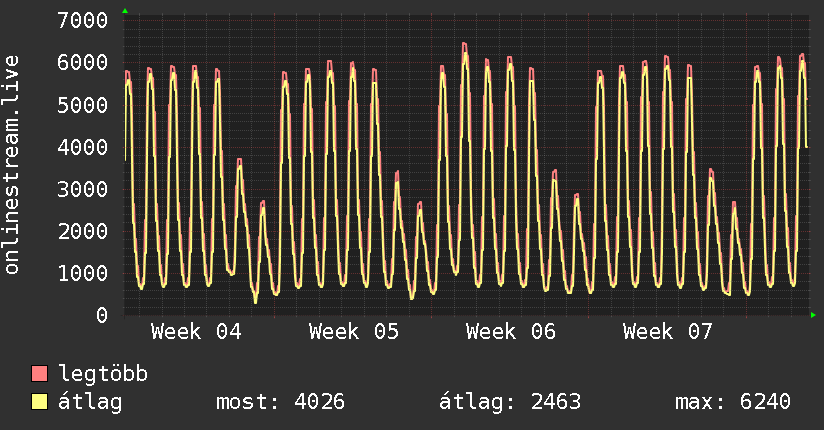This screenshot has width=824, height=430.
Task: Click the Week 05 axis label
Action: point(354,331)
